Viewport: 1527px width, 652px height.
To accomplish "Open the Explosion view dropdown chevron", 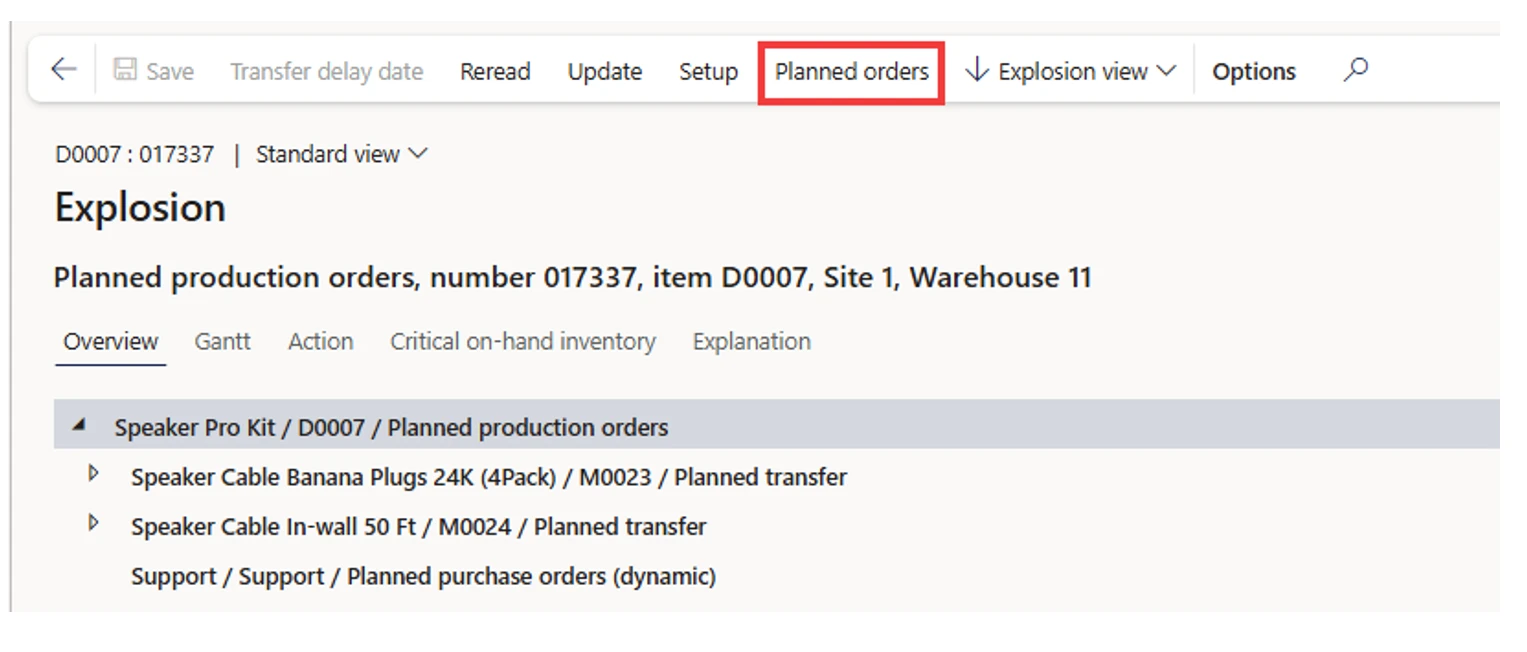I will pyautogui.click(x=1165, y=71).
